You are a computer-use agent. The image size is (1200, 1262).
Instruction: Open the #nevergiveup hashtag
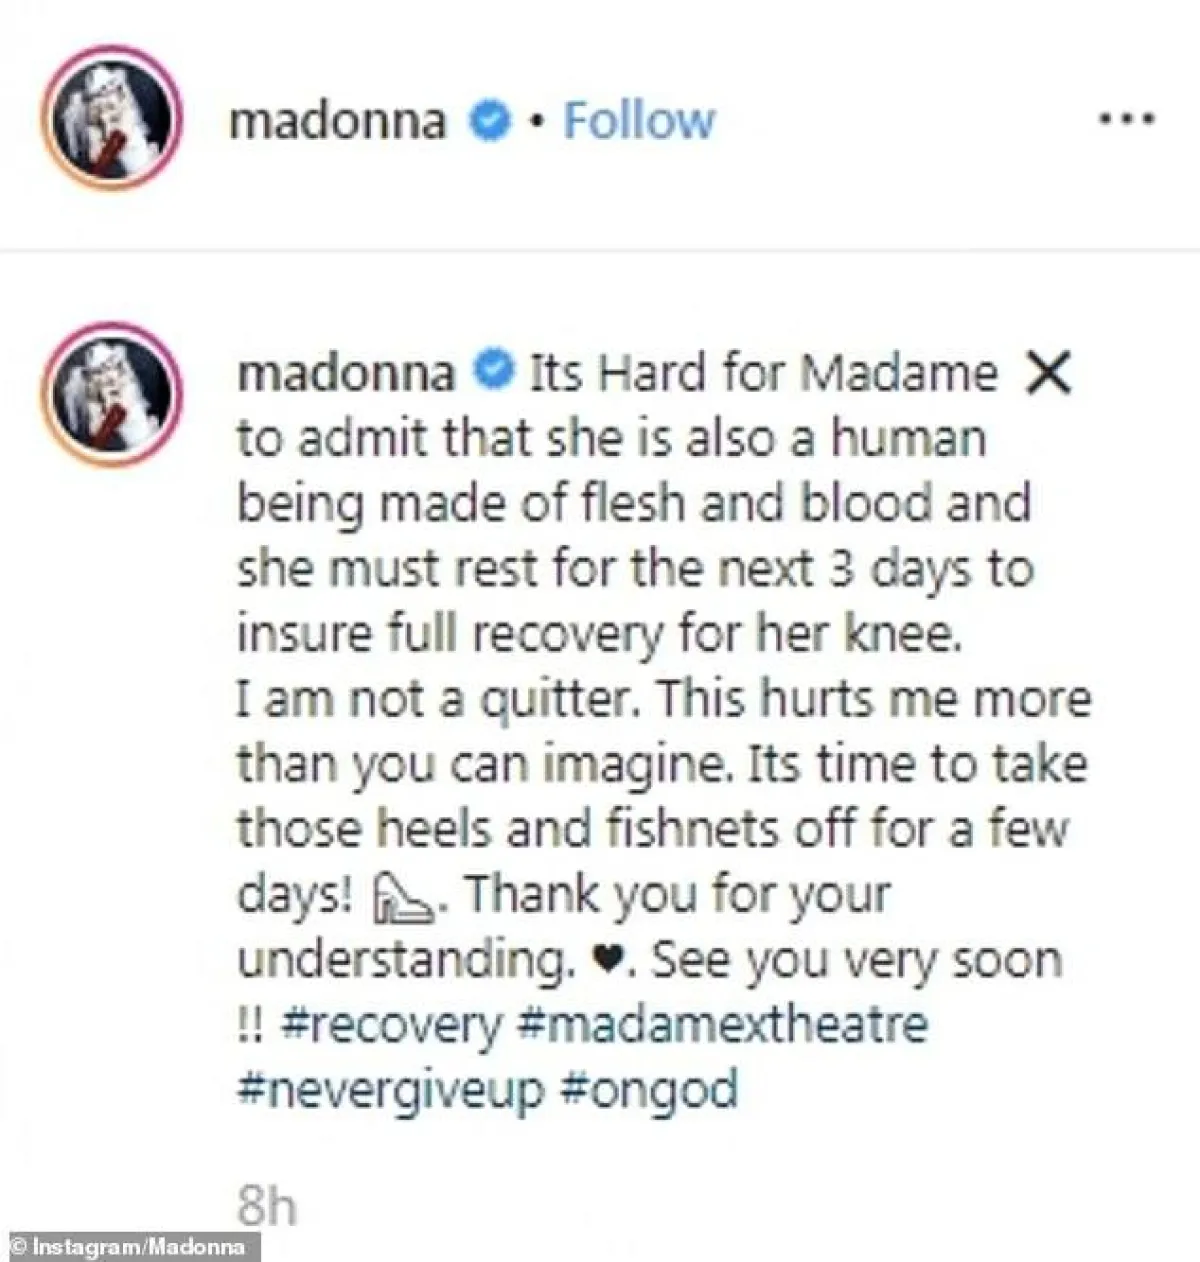click(x=391, y=1090)
